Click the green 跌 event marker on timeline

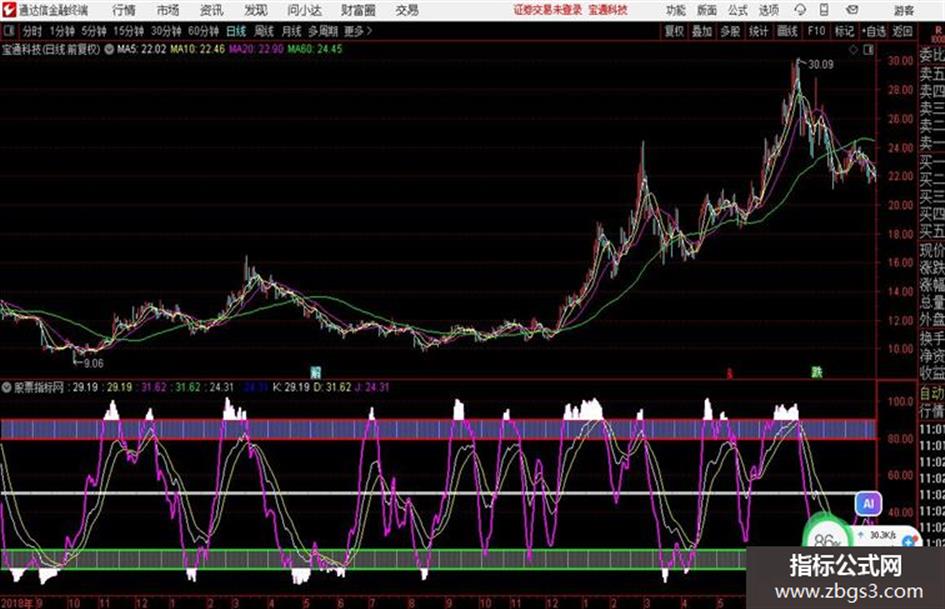tap(816, 373)
